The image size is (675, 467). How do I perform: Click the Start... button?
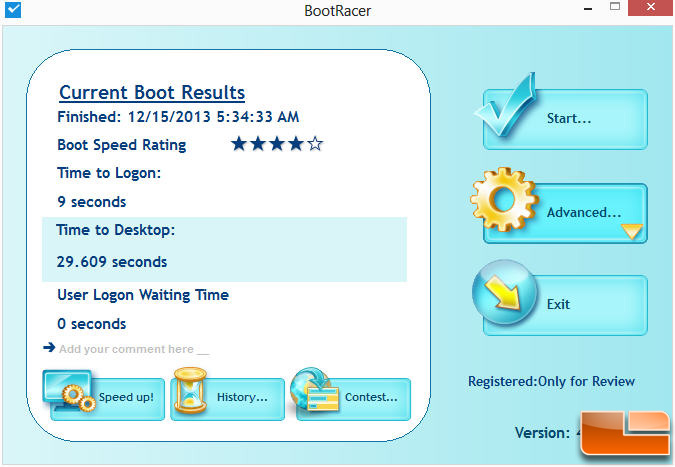pos(565,119)
